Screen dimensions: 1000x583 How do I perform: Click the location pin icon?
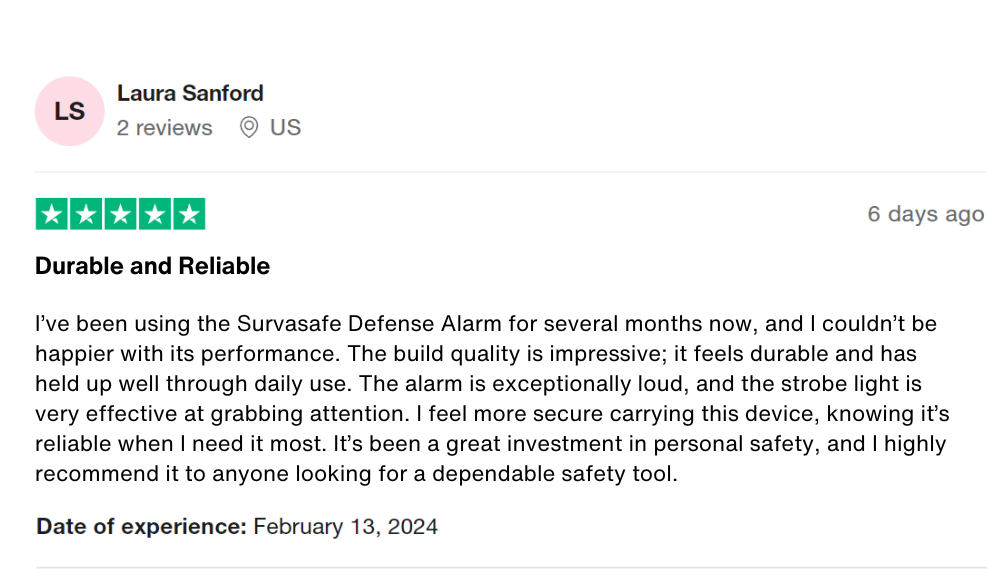click(x=249, y=128)
